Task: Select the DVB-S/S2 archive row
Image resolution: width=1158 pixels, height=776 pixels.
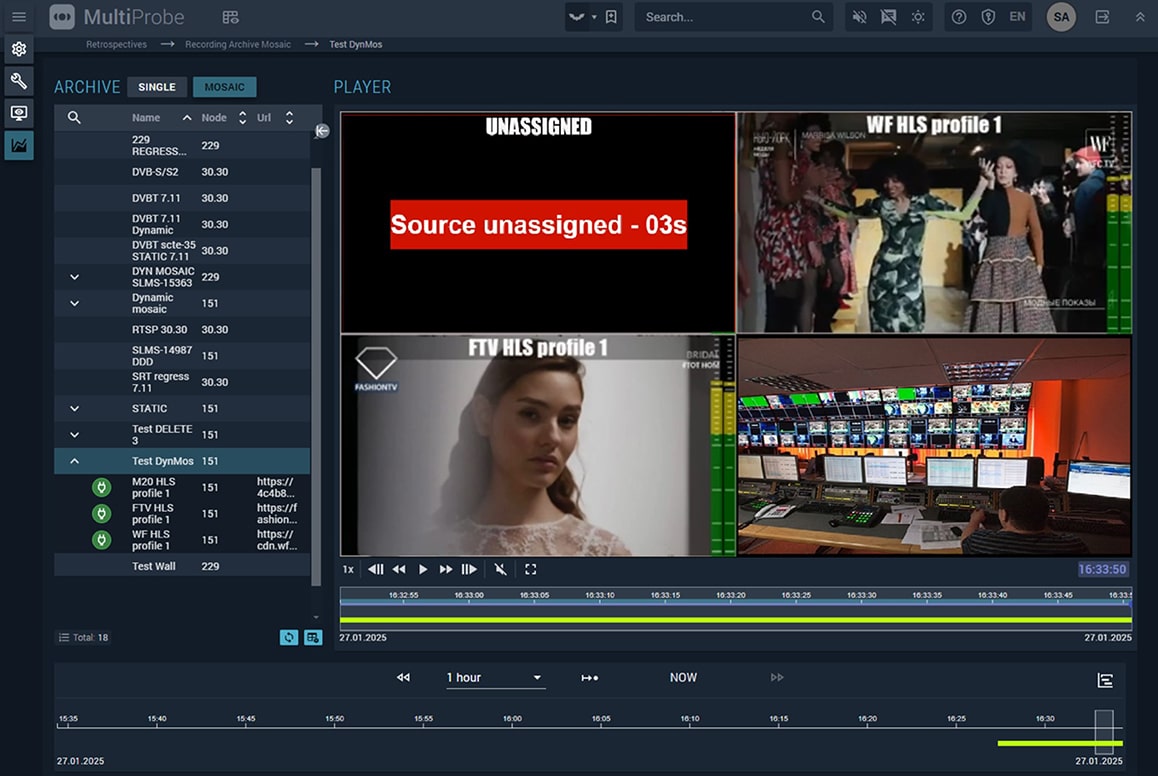Action: [x=182, y=172]
